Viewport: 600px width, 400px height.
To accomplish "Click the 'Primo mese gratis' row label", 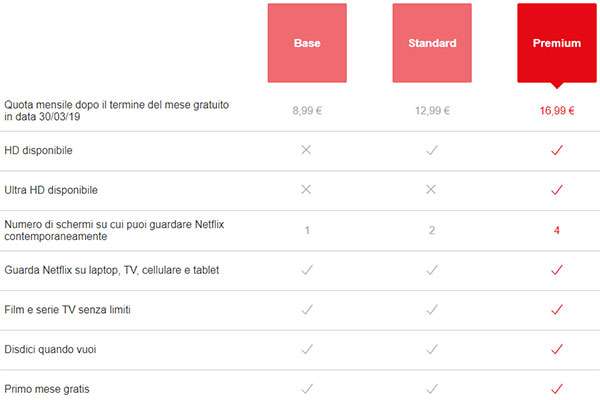I will click(48, 389).
